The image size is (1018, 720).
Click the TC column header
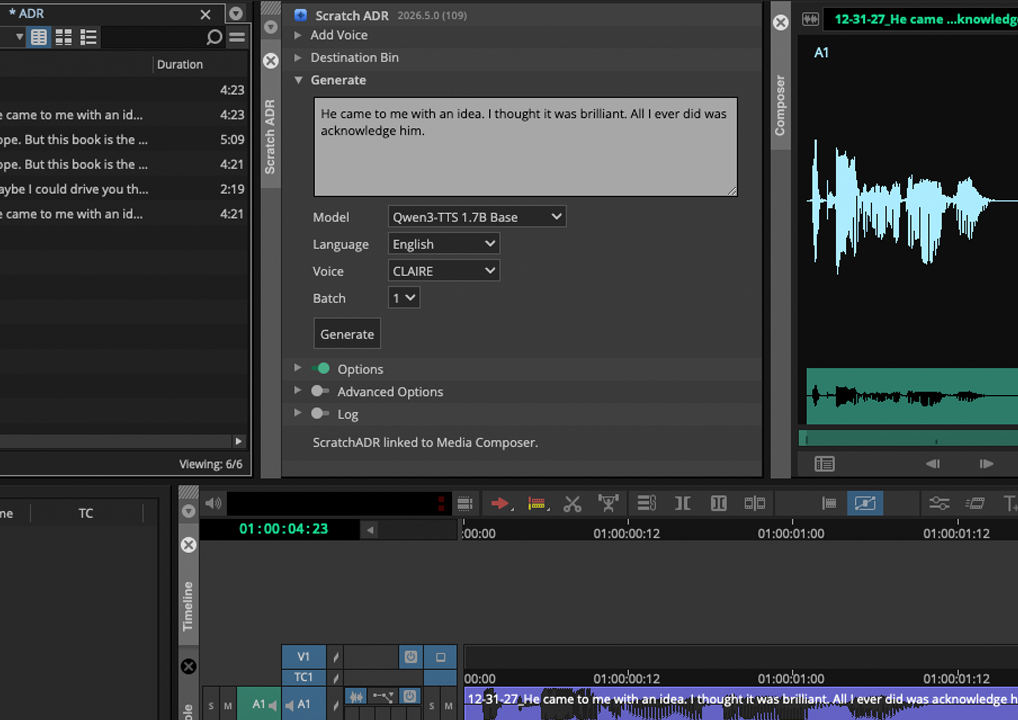point(86,513)
